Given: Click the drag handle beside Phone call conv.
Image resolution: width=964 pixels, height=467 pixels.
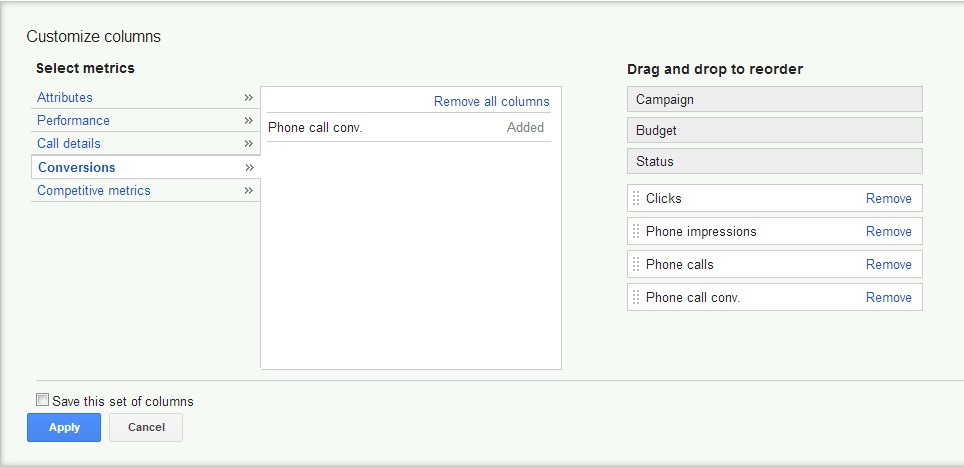Looking at the screenshot, I should point(636,298).
